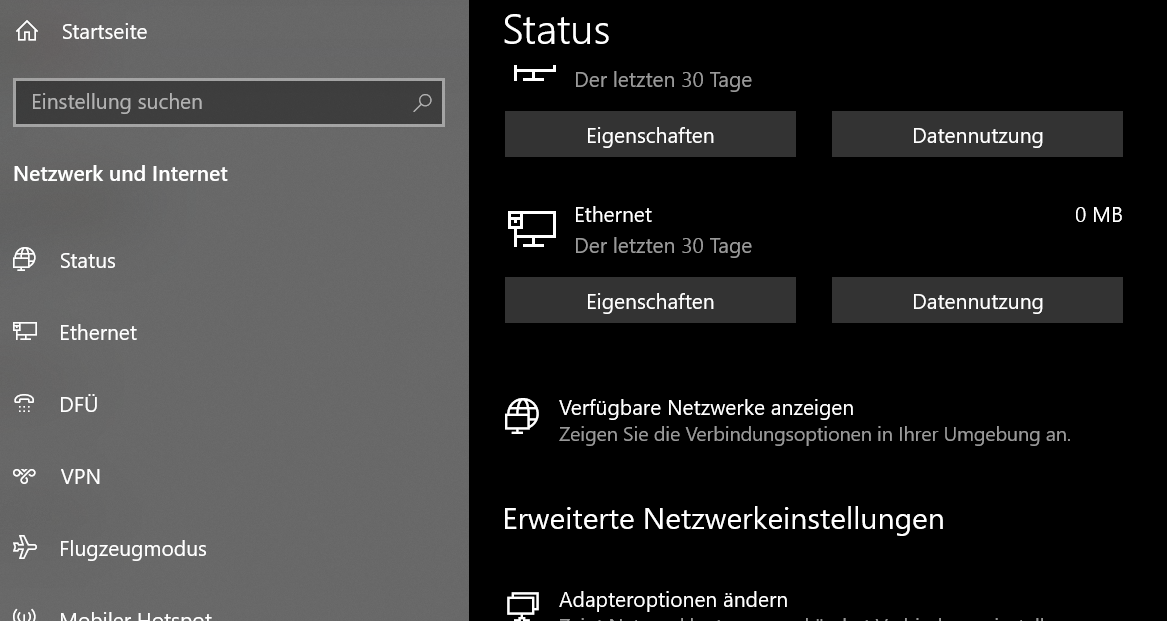Click the Verfügbare Netzwerke anzeigen link

pyautogui.click(x=706, y=408)
